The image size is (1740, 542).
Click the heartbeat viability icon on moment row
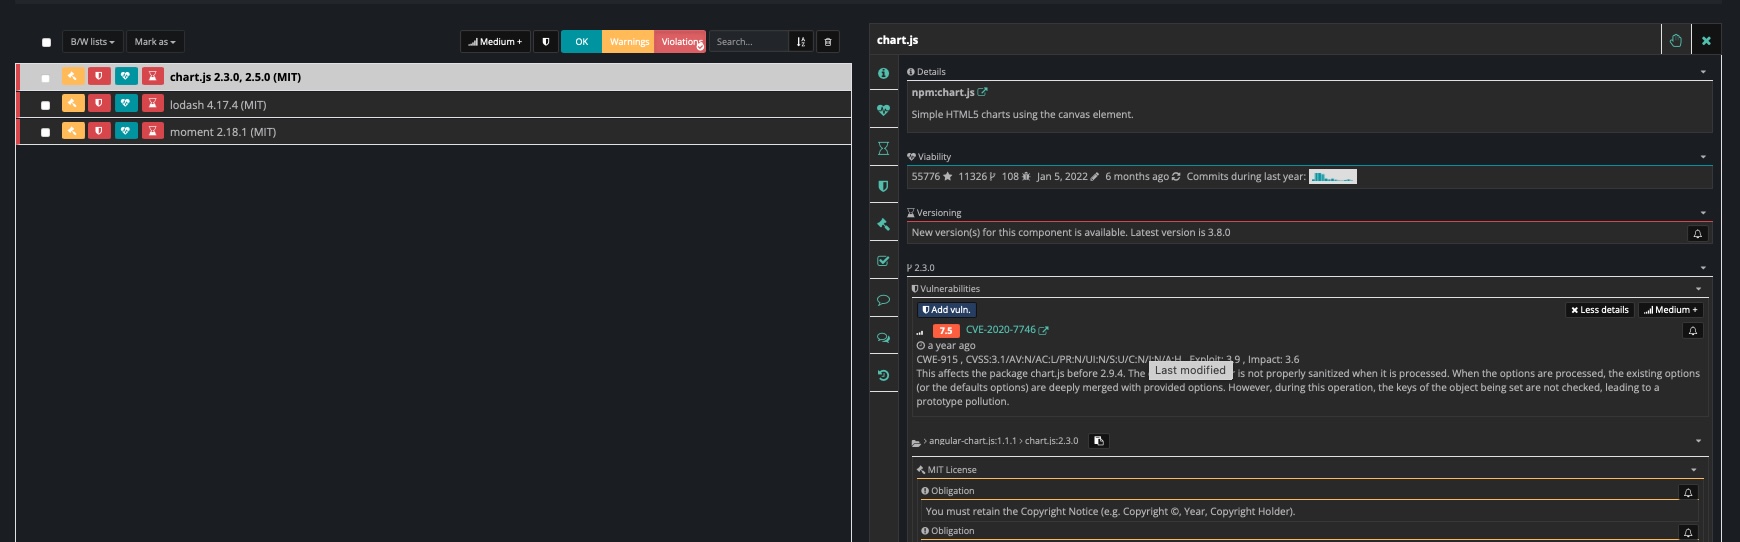[126, 130]
